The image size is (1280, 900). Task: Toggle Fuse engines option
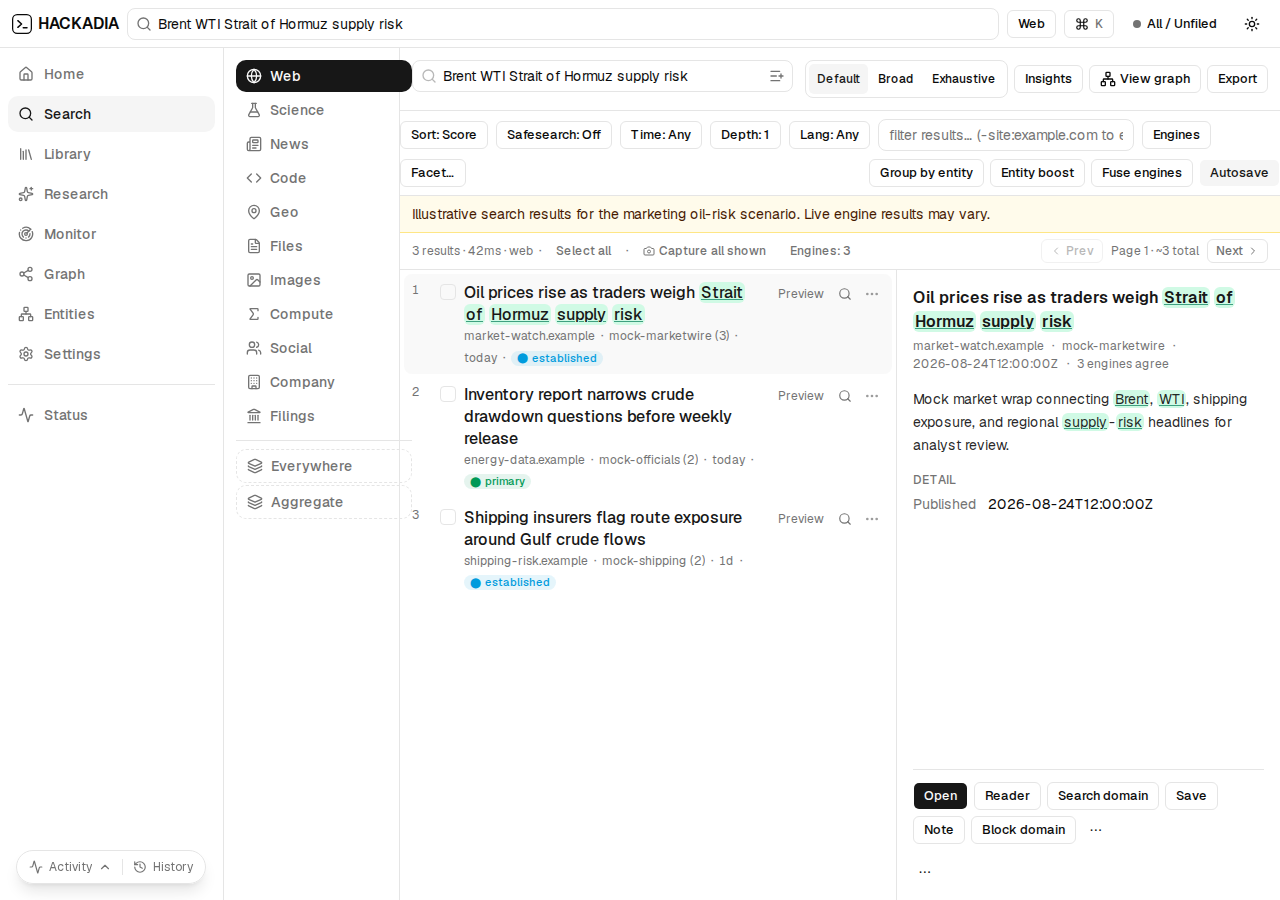tap(1142, 173)
